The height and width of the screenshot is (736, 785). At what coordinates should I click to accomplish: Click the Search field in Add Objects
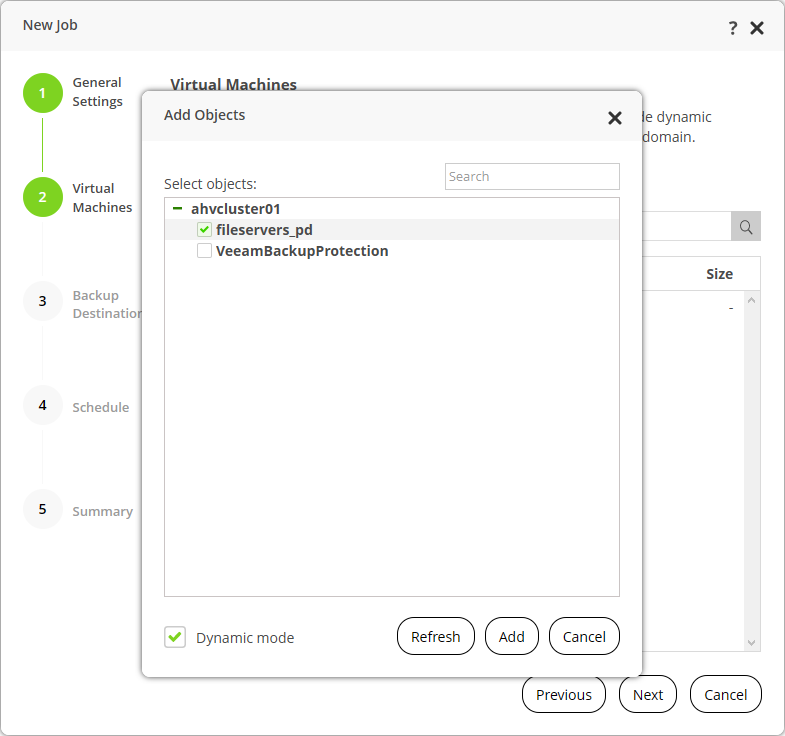click(532, 176)
